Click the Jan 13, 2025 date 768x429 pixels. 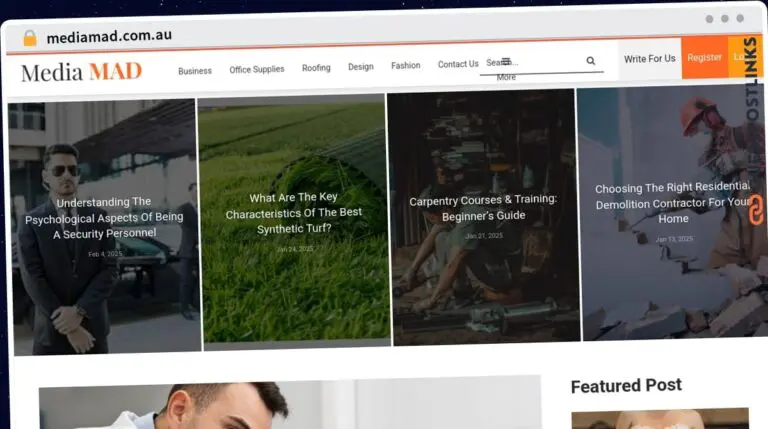coord(674,239)
